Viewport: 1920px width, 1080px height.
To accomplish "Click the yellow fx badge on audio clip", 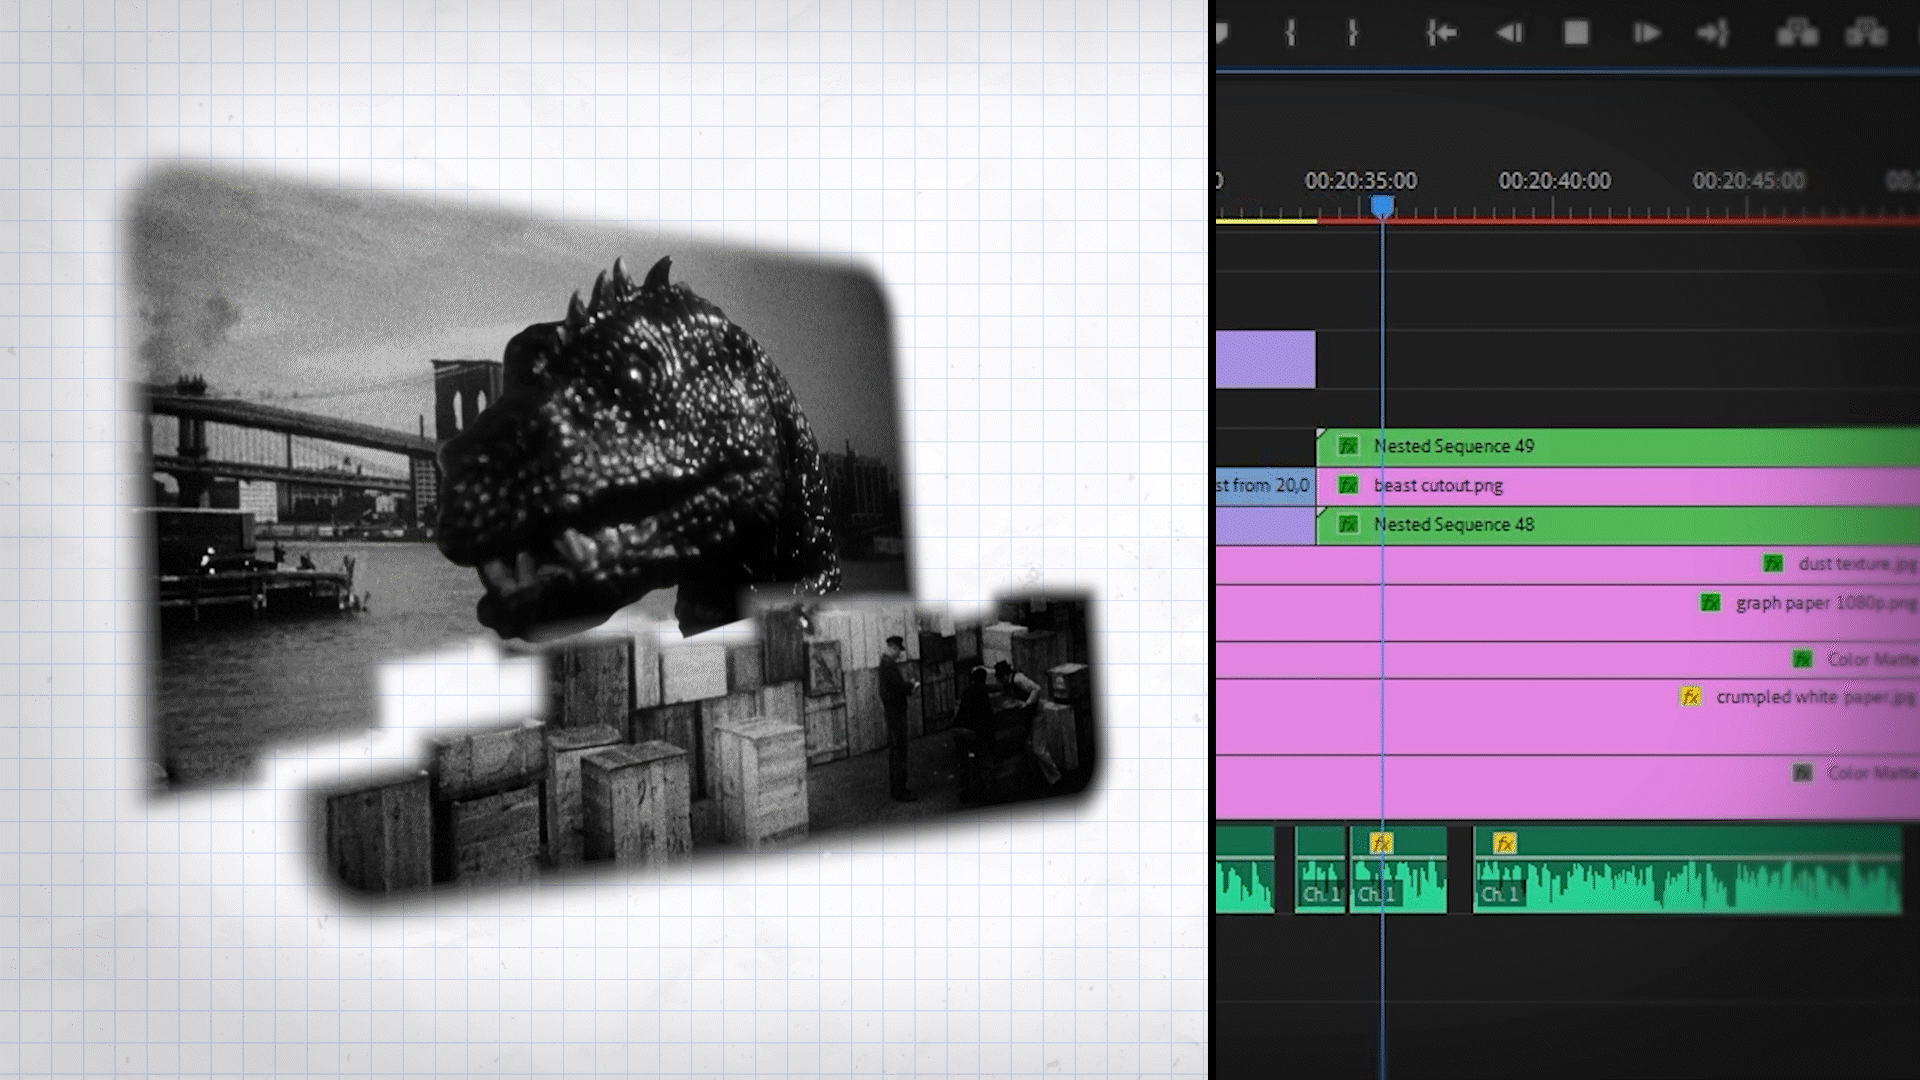I will [x=1504, y=844].
